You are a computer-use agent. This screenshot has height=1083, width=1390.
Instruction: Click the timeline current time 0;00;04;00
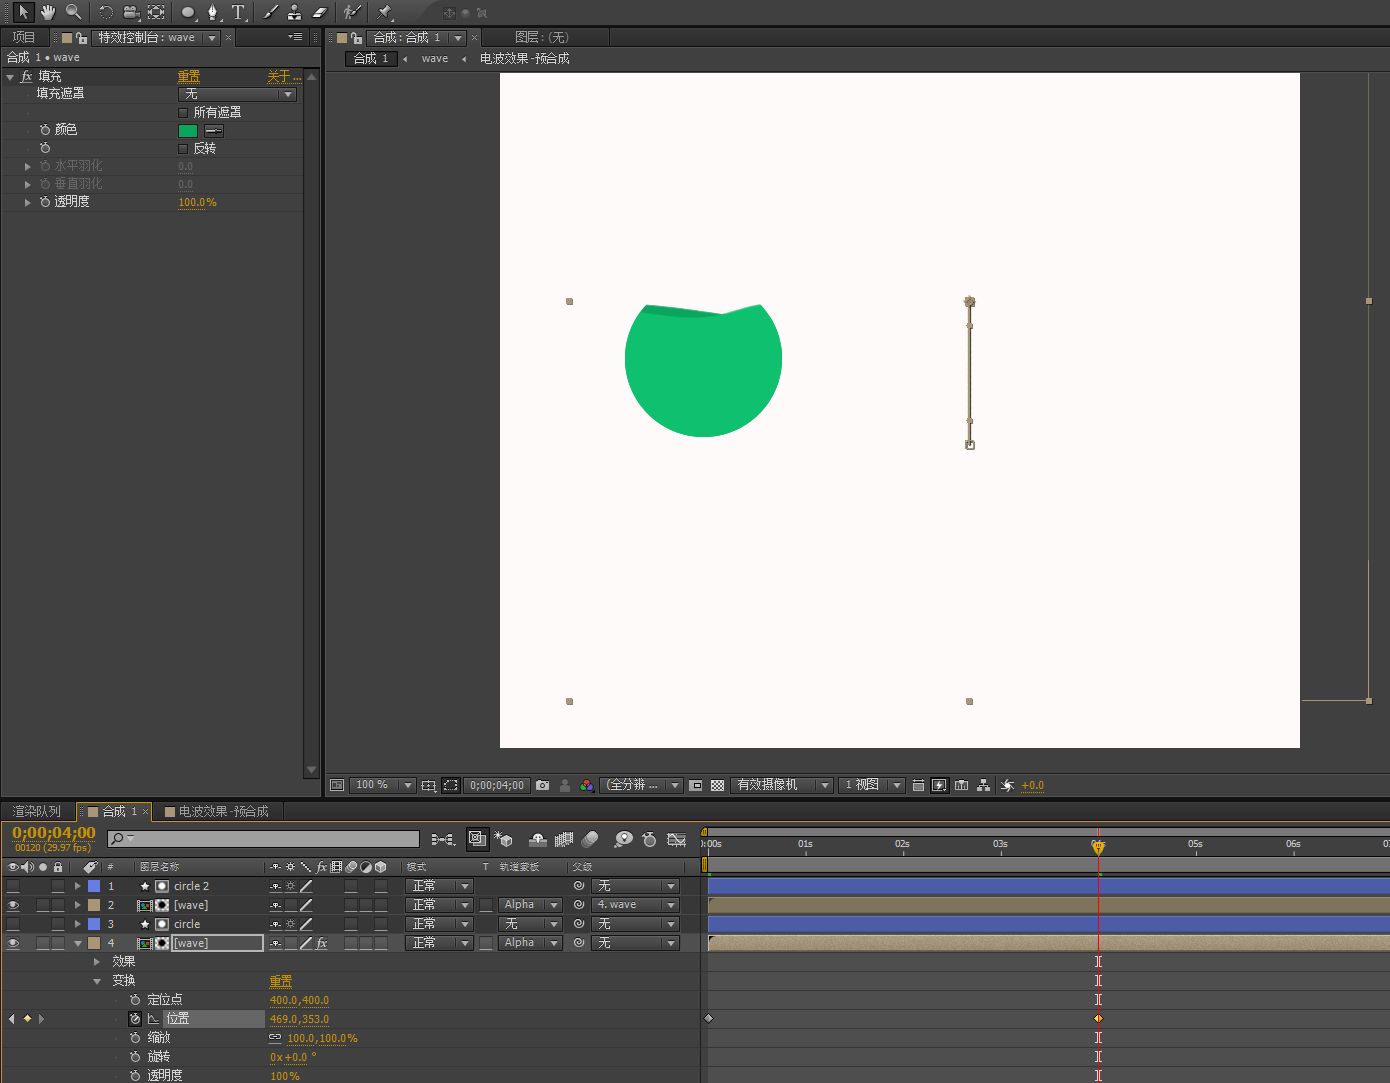coord(54,833)
